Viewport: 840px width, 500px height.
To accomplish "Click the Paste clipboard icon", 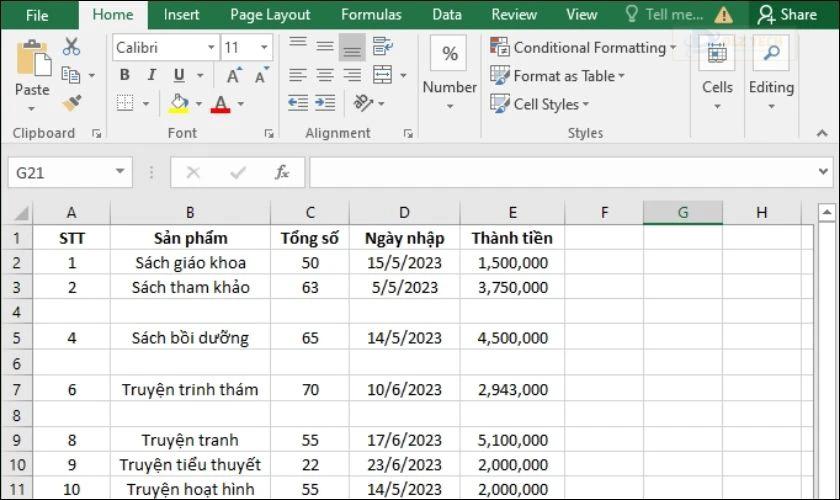I will pyautogui.click(x=33, y=58).
